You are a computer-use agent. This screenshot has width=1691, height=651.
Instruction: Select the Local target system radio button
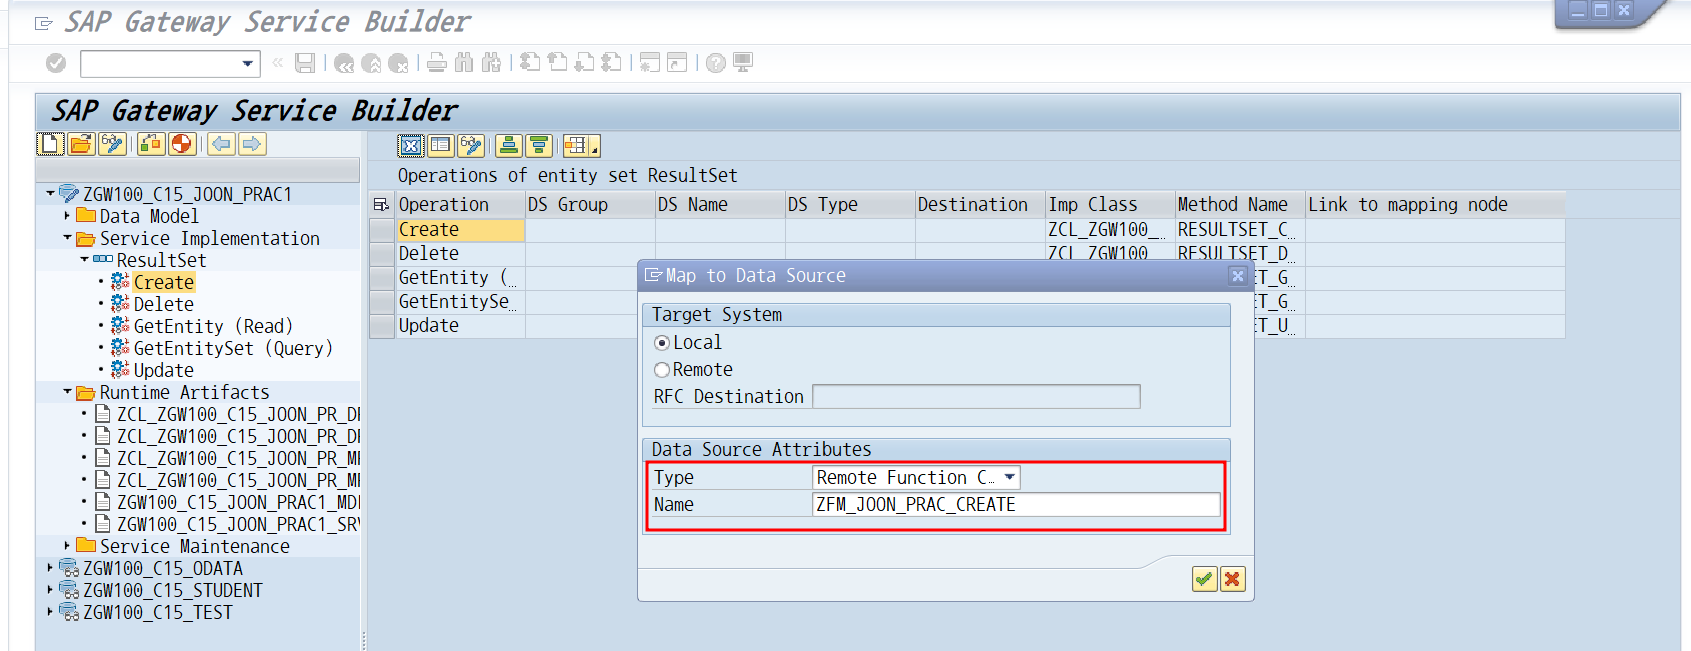[662, 343]
